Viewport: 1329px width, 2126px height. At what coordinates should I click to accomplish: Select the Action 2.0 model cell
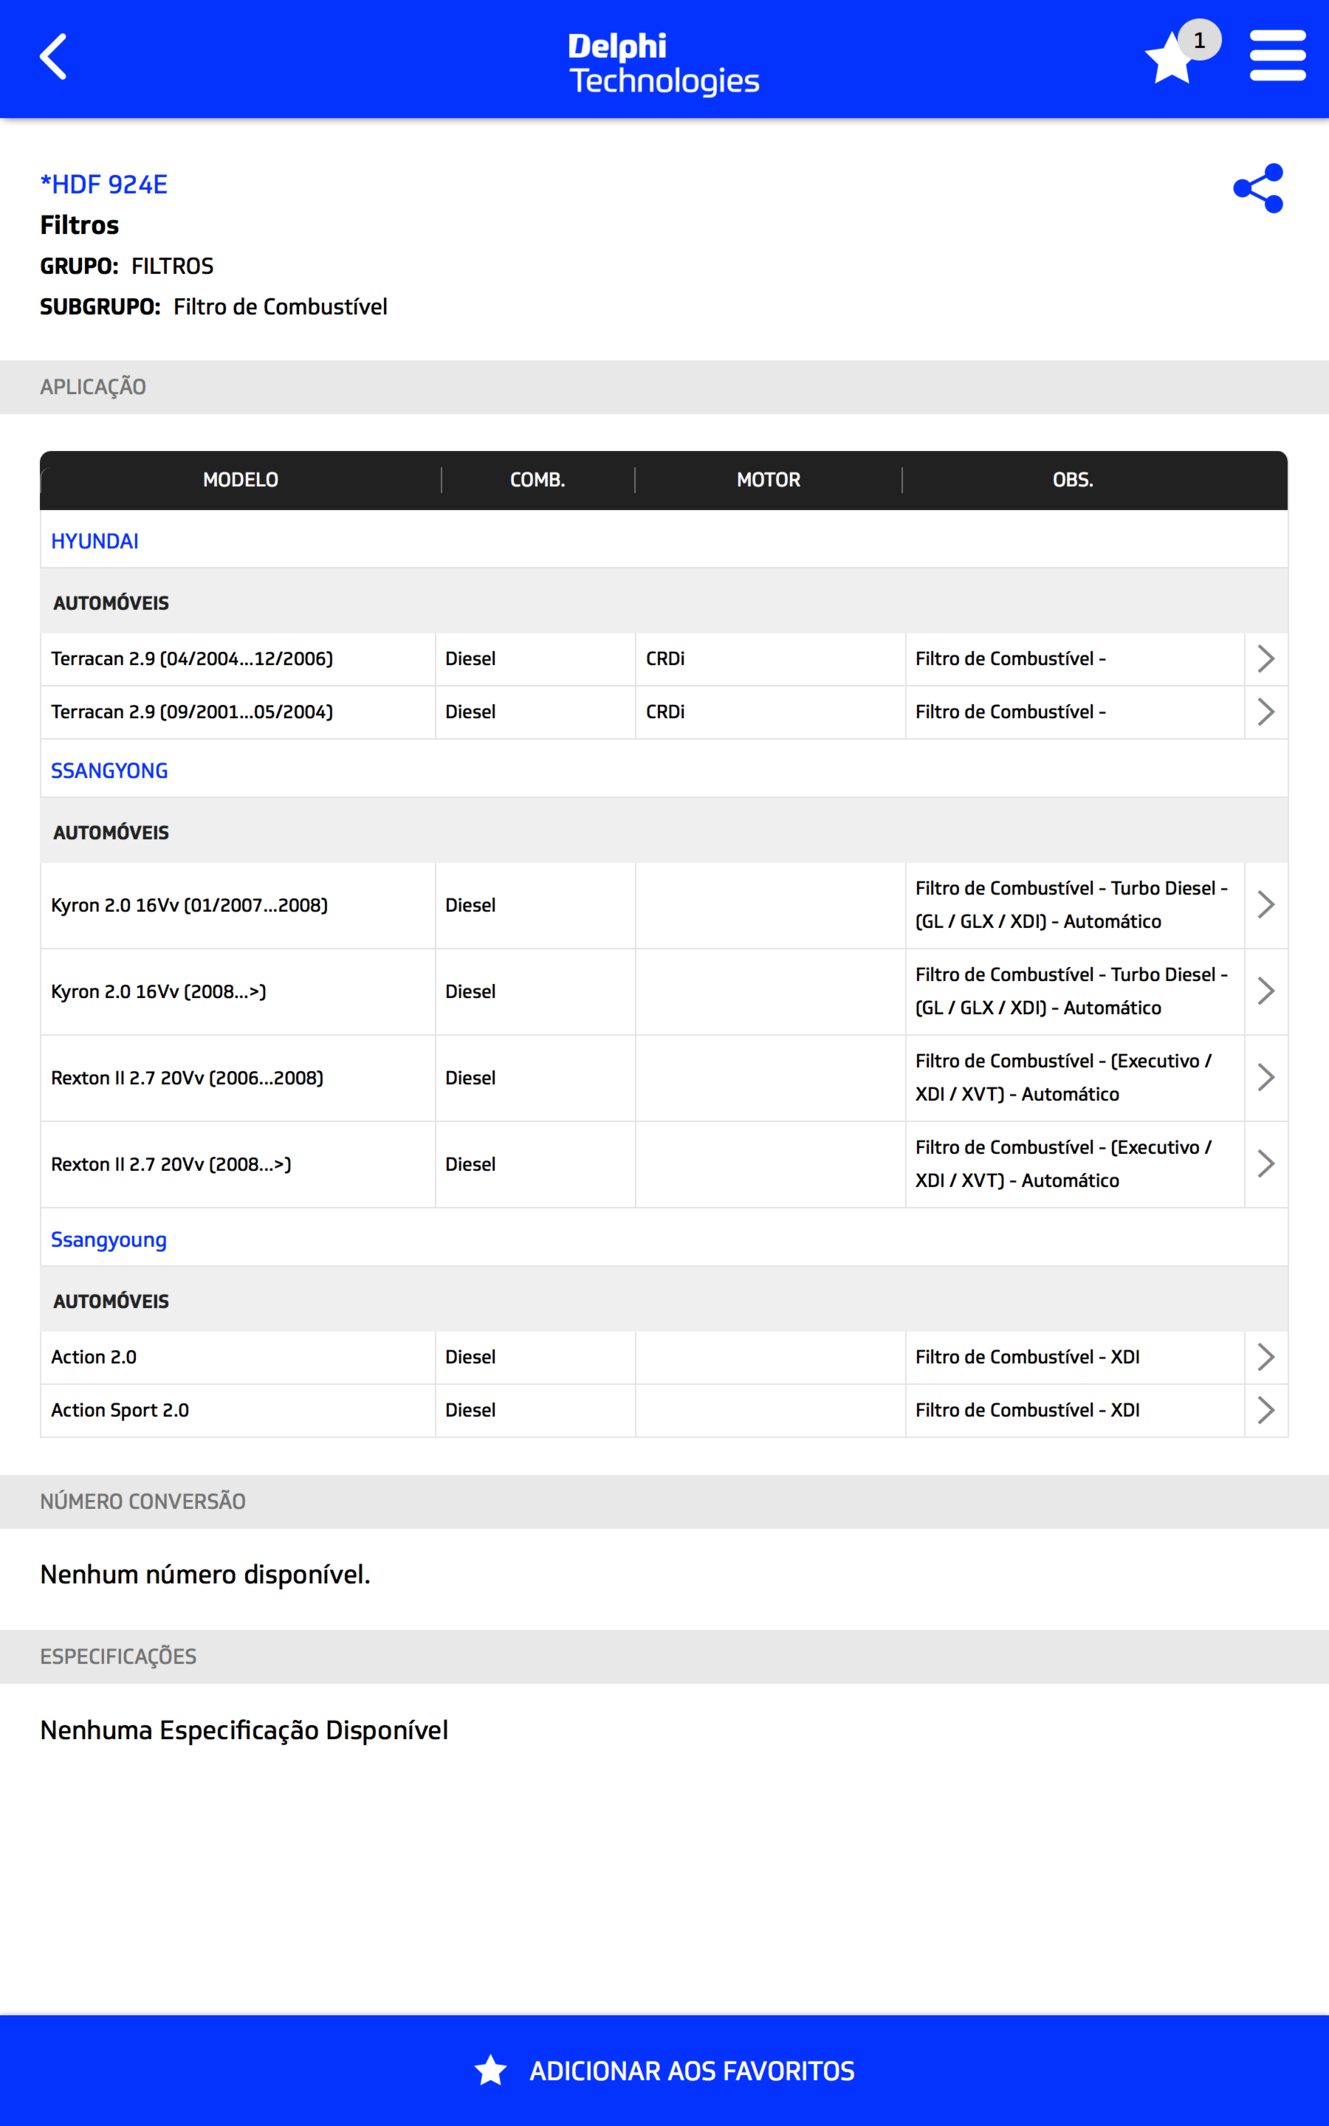238,1357
